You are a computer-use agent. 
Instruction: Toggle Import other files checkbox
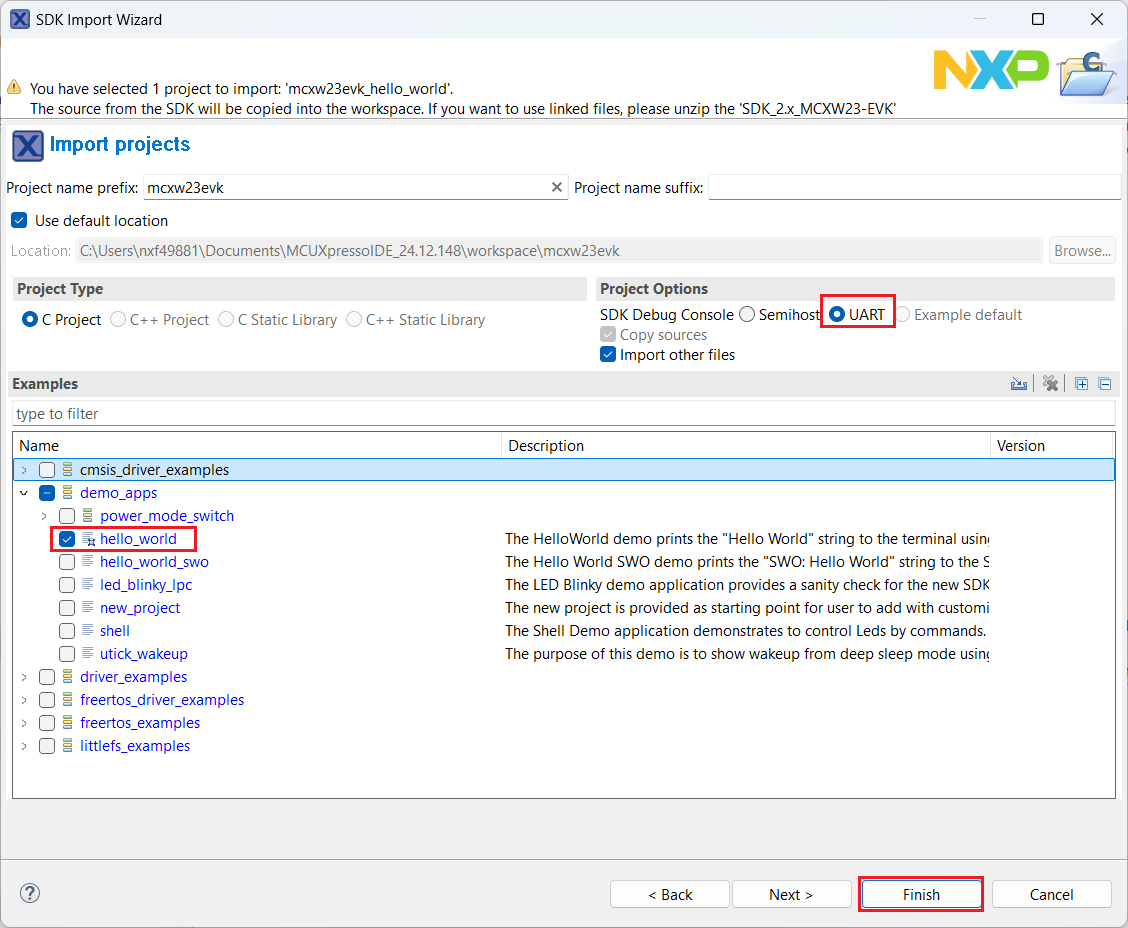(x=608, y=355)
